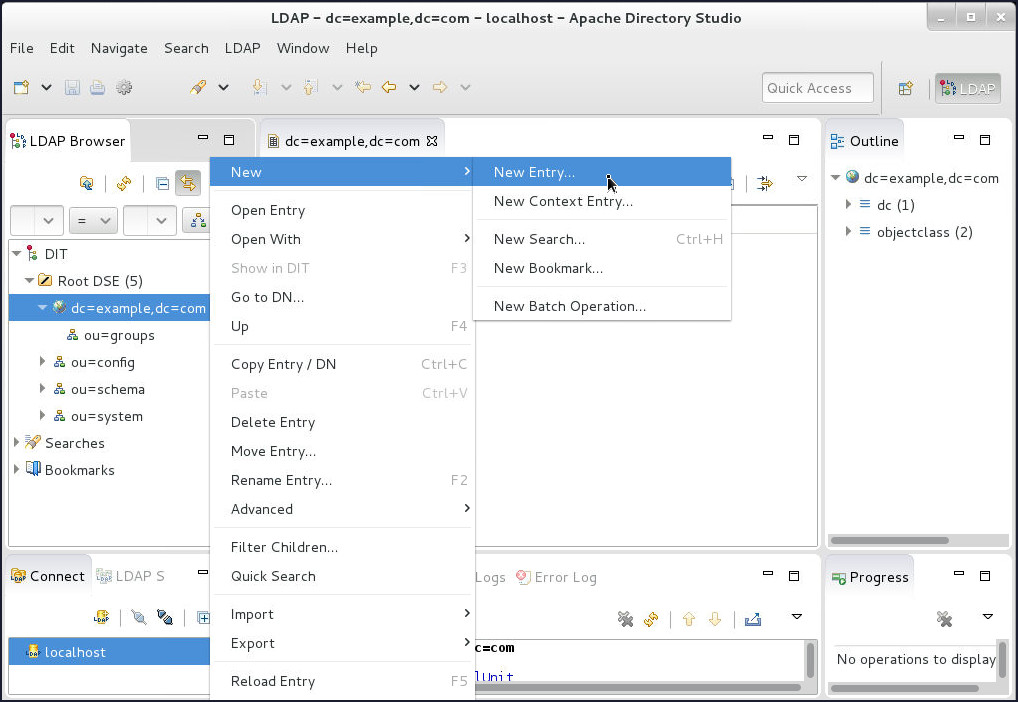Image resolution: width=1018 pixels, height=702 pixels.
Task: Choose New Entry... from the submenu
Action: 602,172
